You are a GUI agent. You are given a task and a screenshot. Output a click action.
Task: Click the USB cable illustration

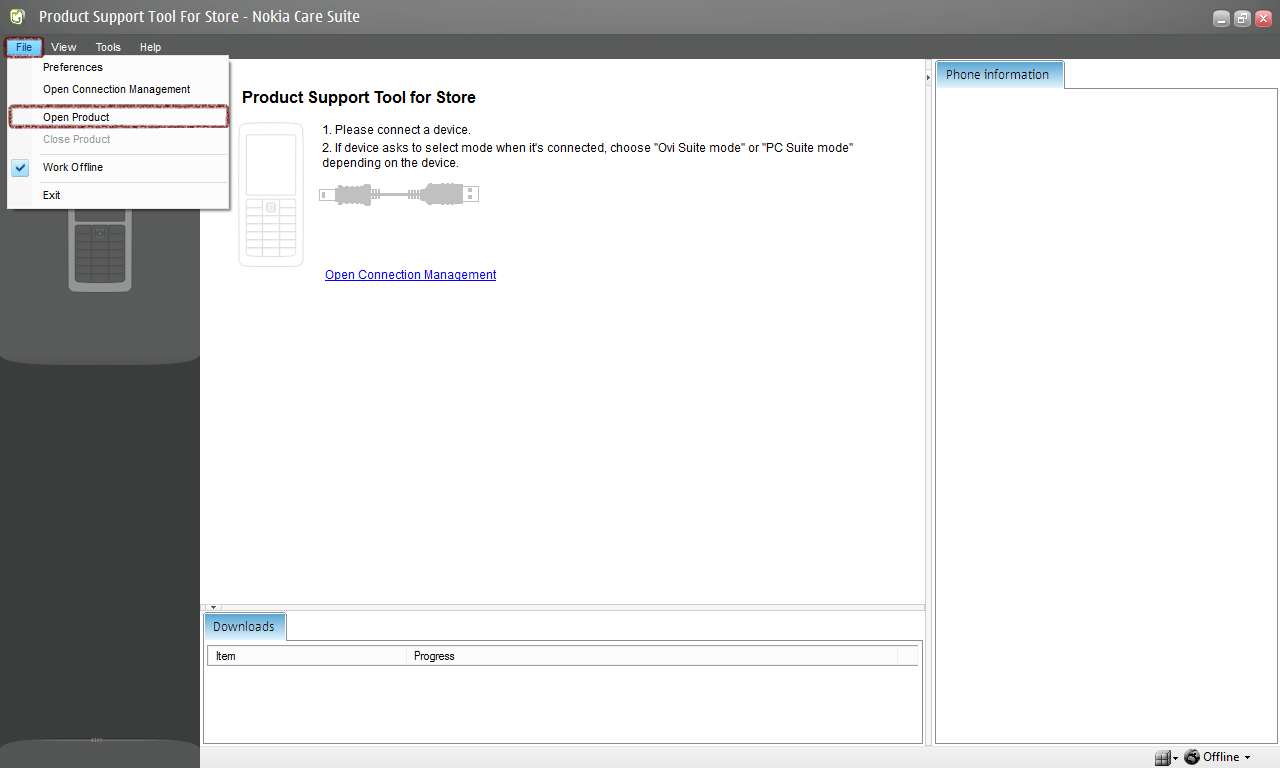(398, 194)
